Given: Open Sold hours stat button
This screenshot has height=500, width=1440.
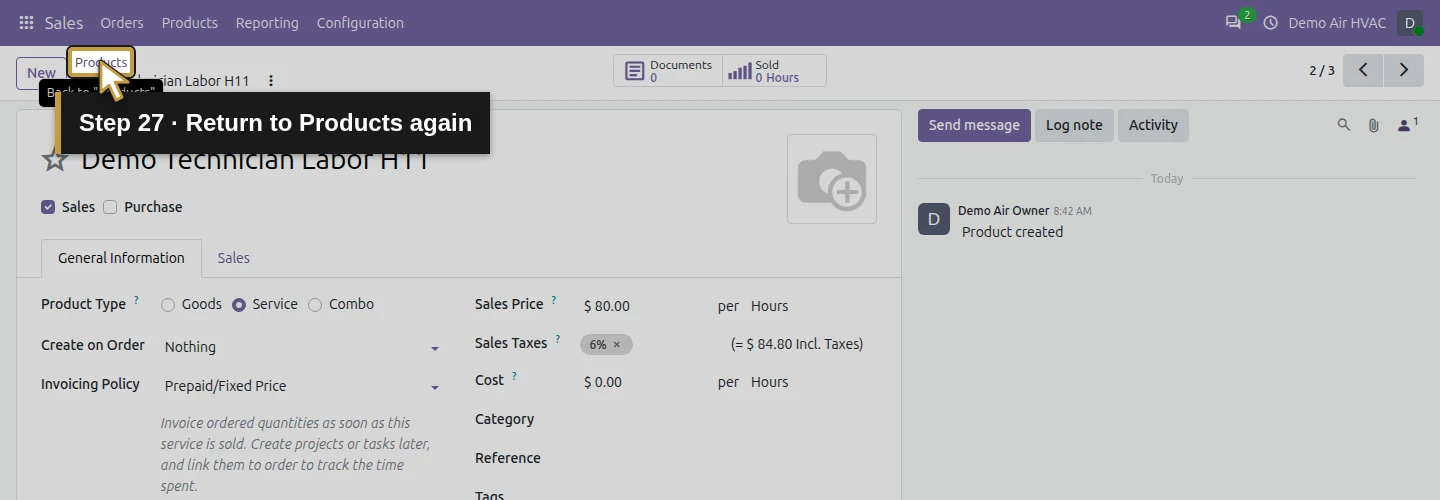Looking at the screenshot, I should pos(774,71).
